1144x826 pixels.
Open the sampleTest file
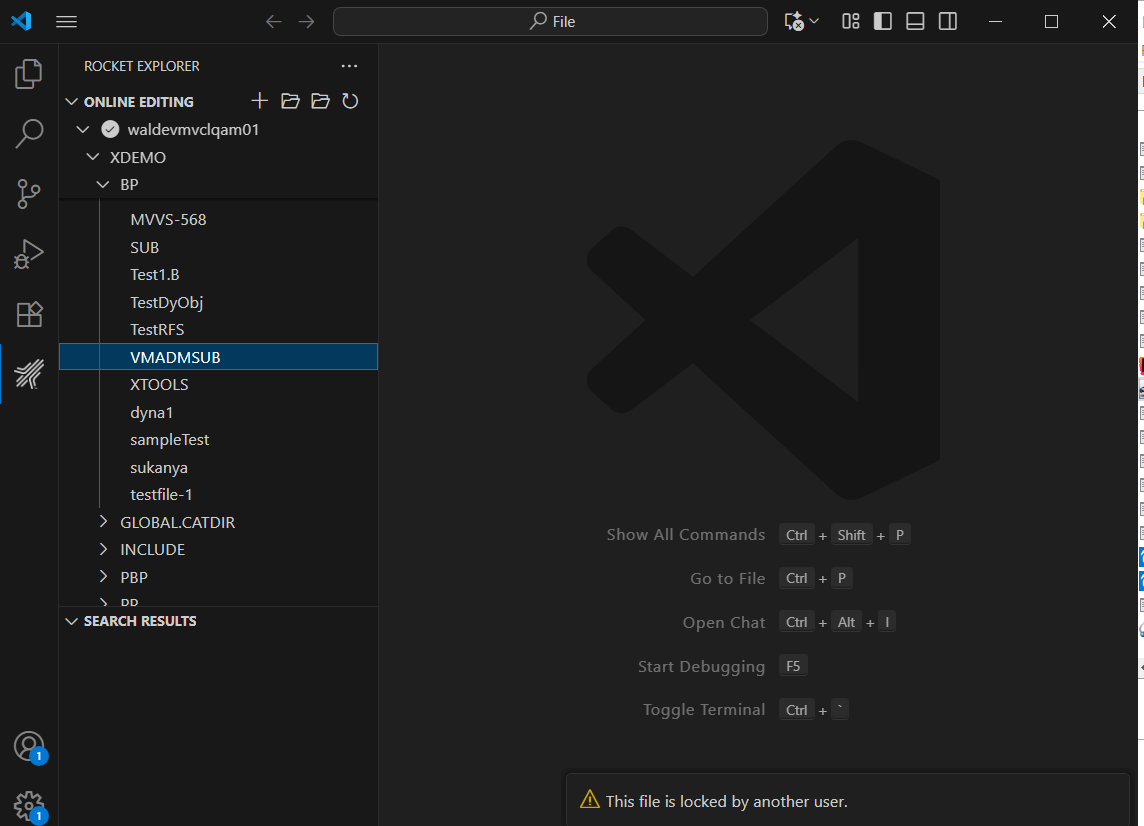(169, 440)
